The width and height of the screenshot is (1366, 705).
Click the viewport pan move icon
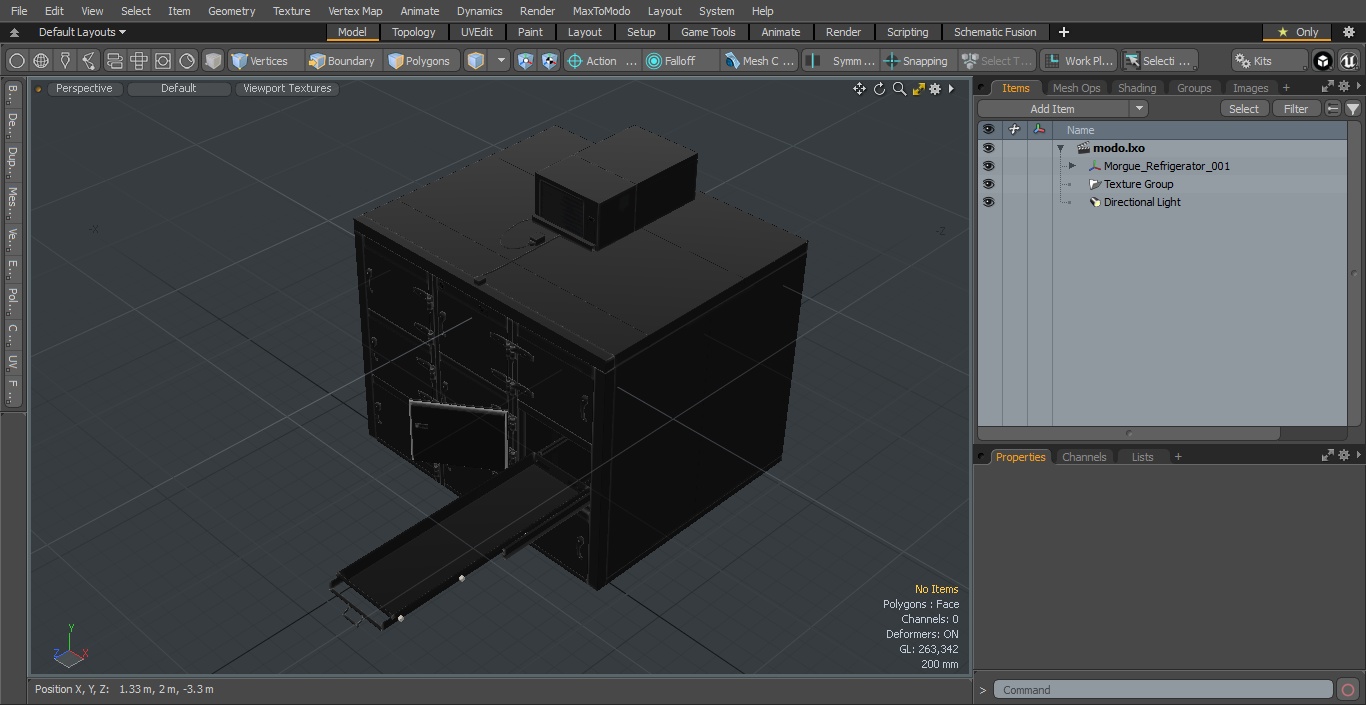[859, 89]
